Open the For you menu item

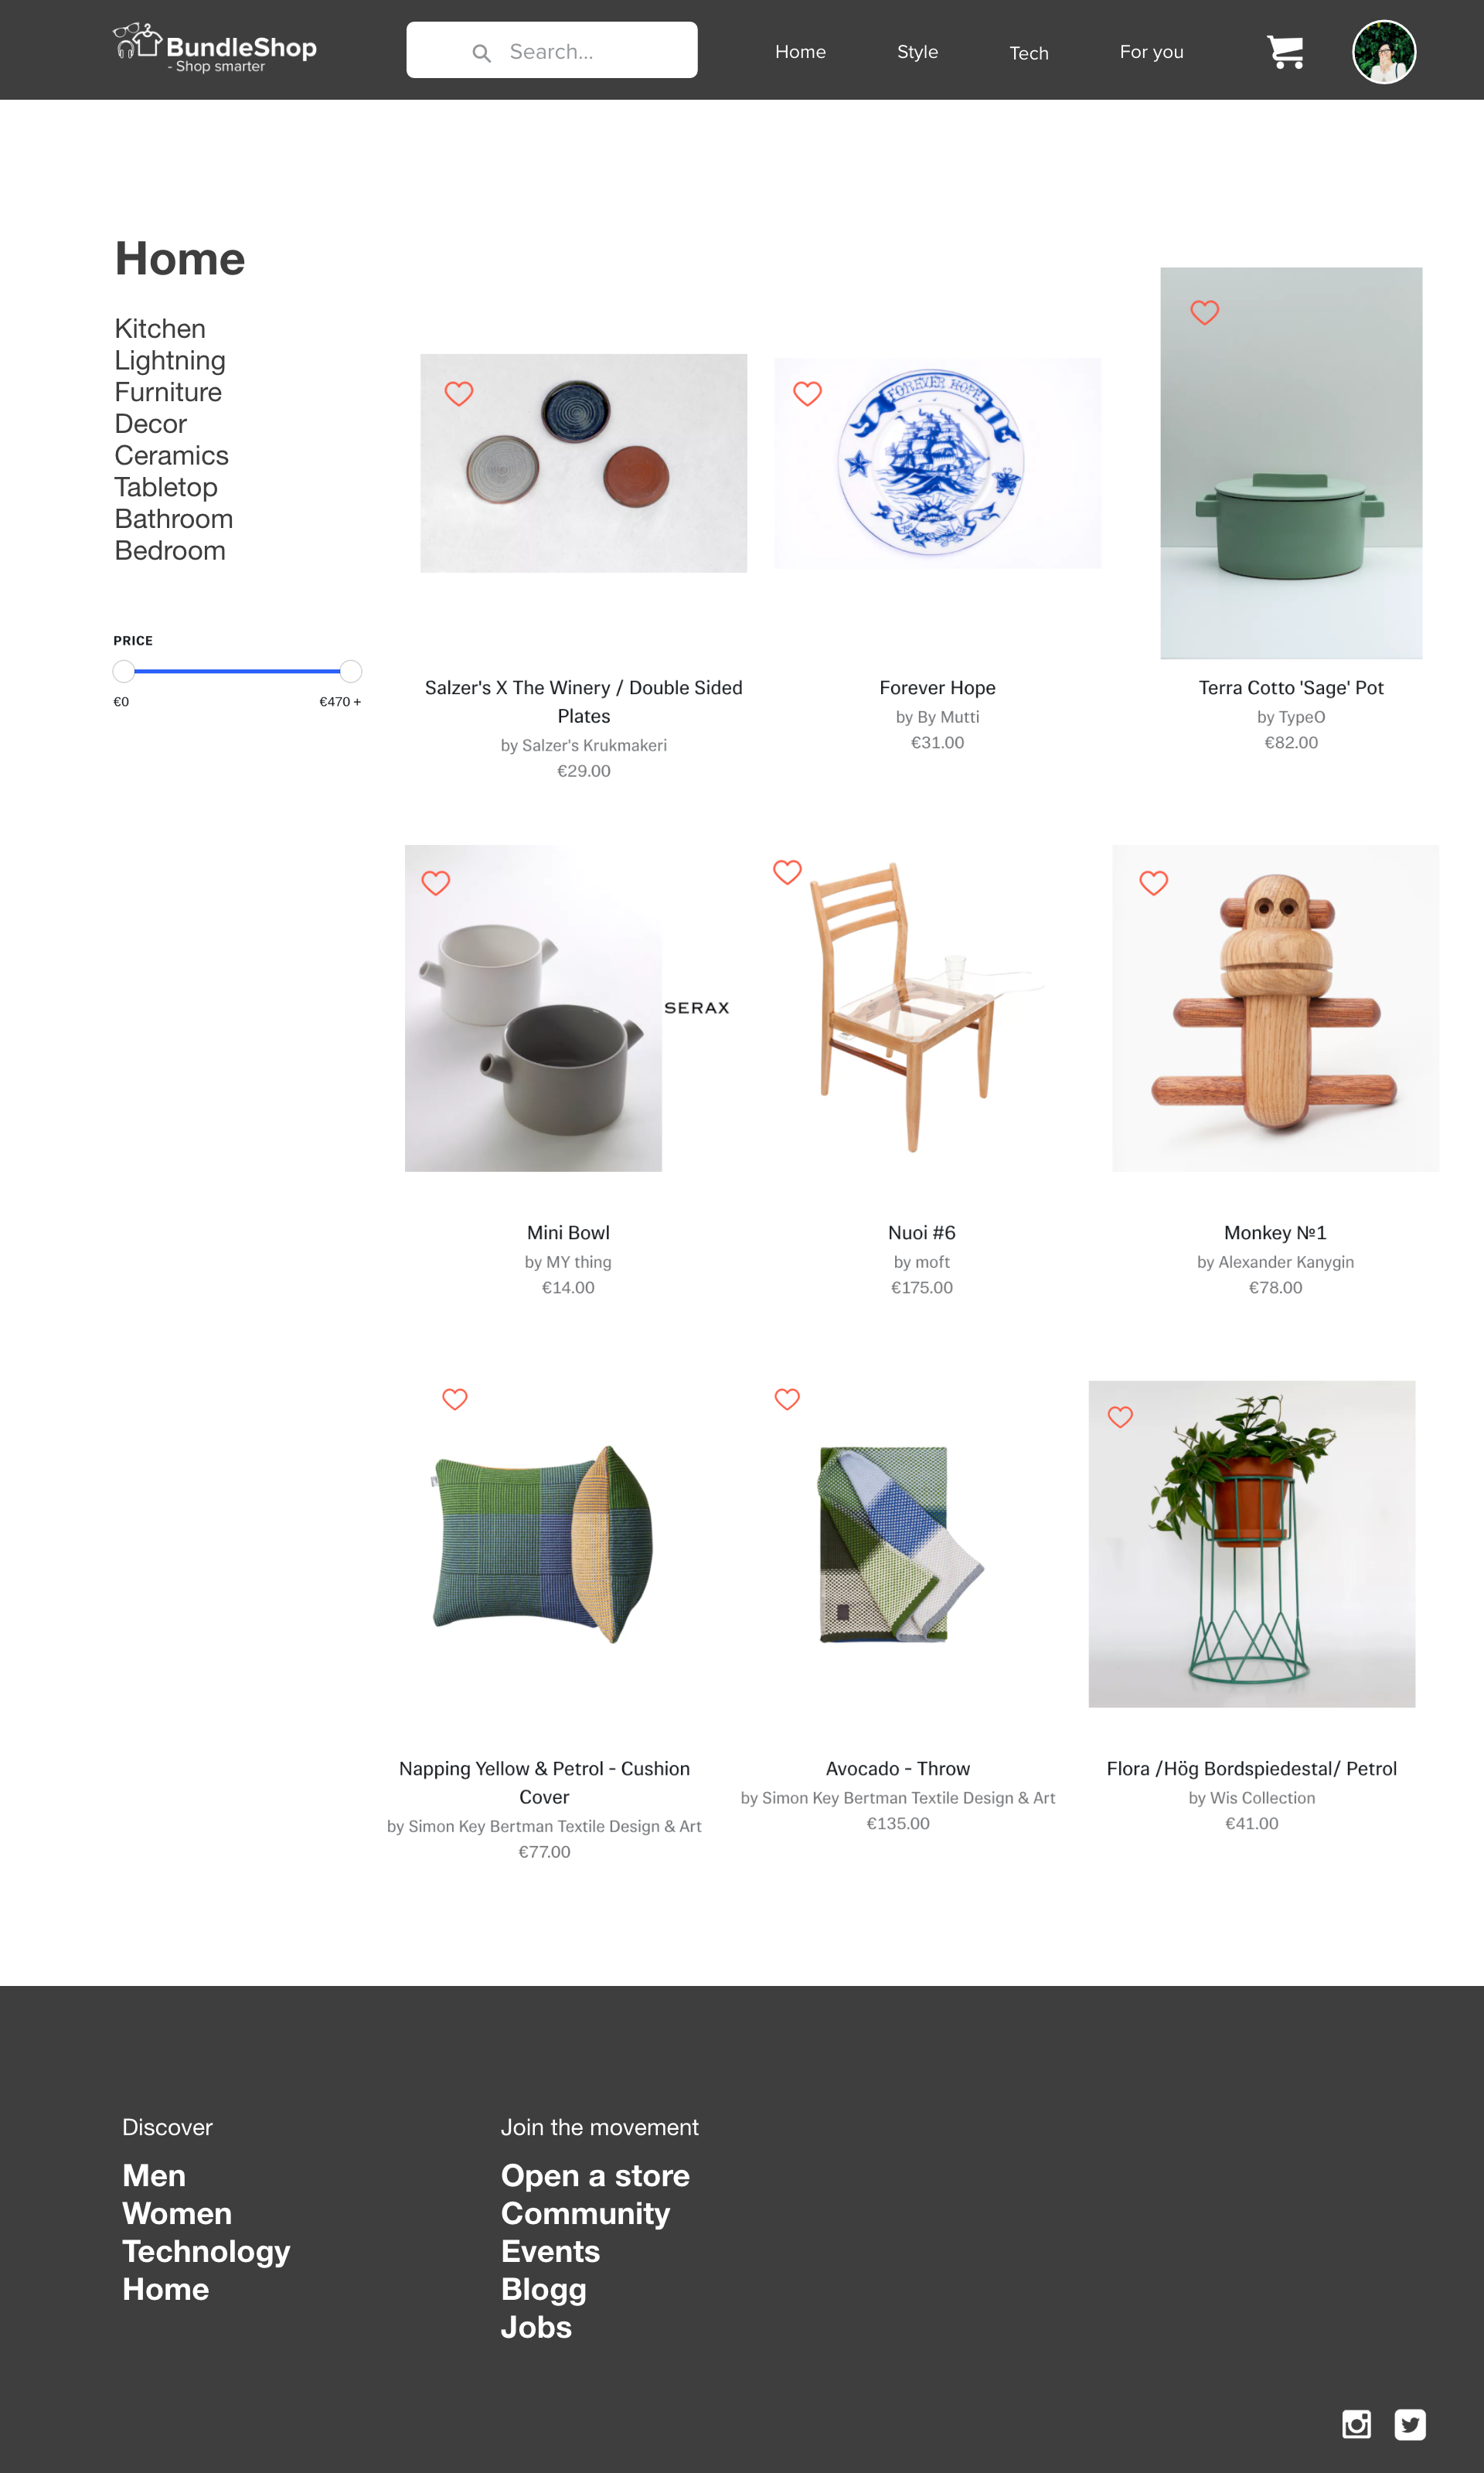click(x=1151, y=52)
